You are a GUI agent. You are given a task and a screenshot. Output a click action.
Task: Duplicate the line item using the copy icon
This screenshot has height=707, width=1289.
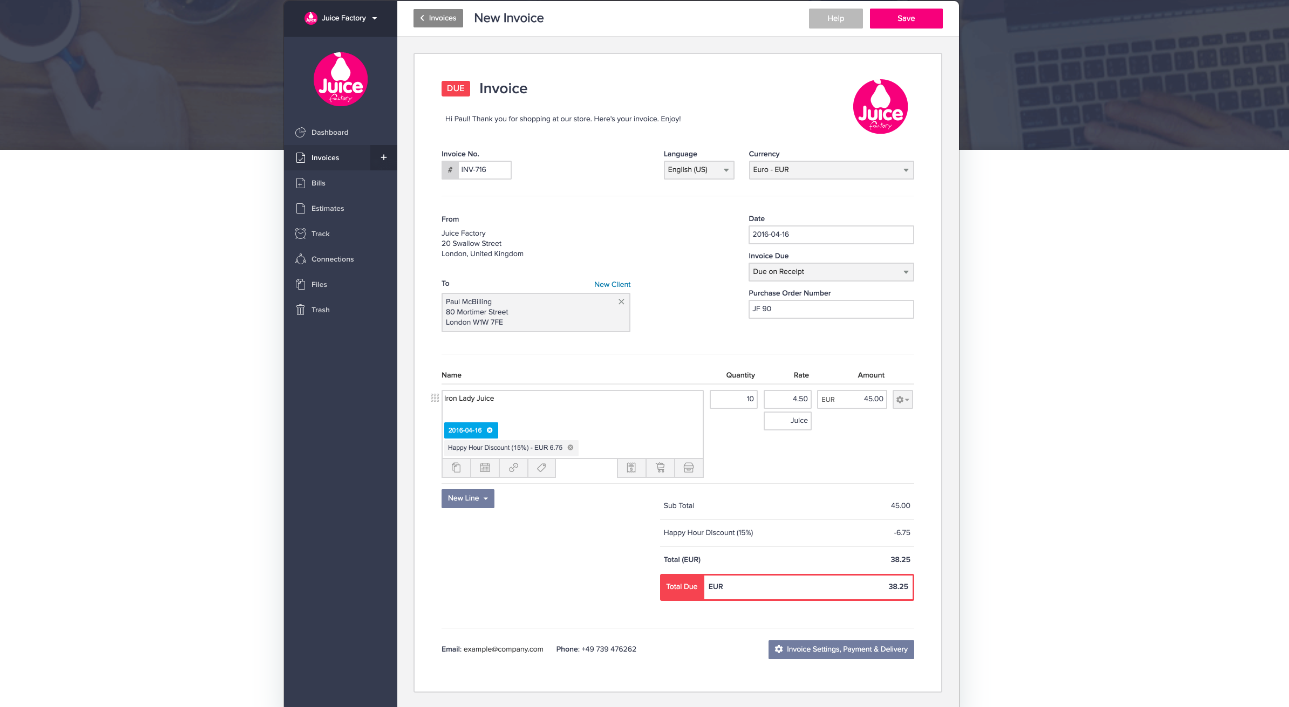coord(456,467)
